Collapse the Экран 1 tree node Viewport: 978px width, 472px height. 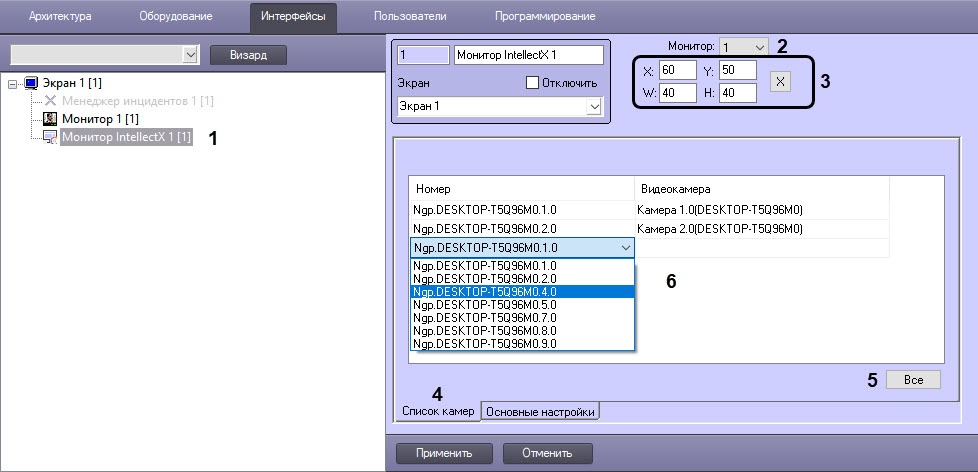12,83
